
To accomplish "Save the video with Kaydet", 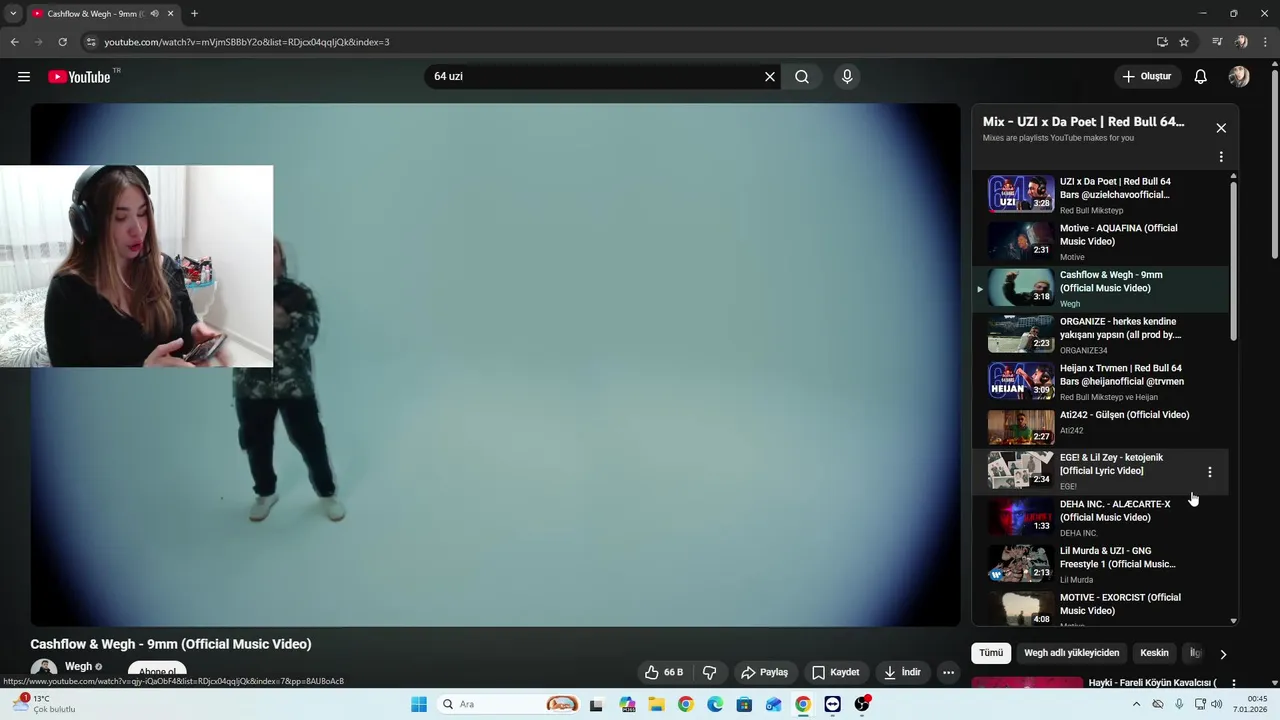I will pos(836,673).
